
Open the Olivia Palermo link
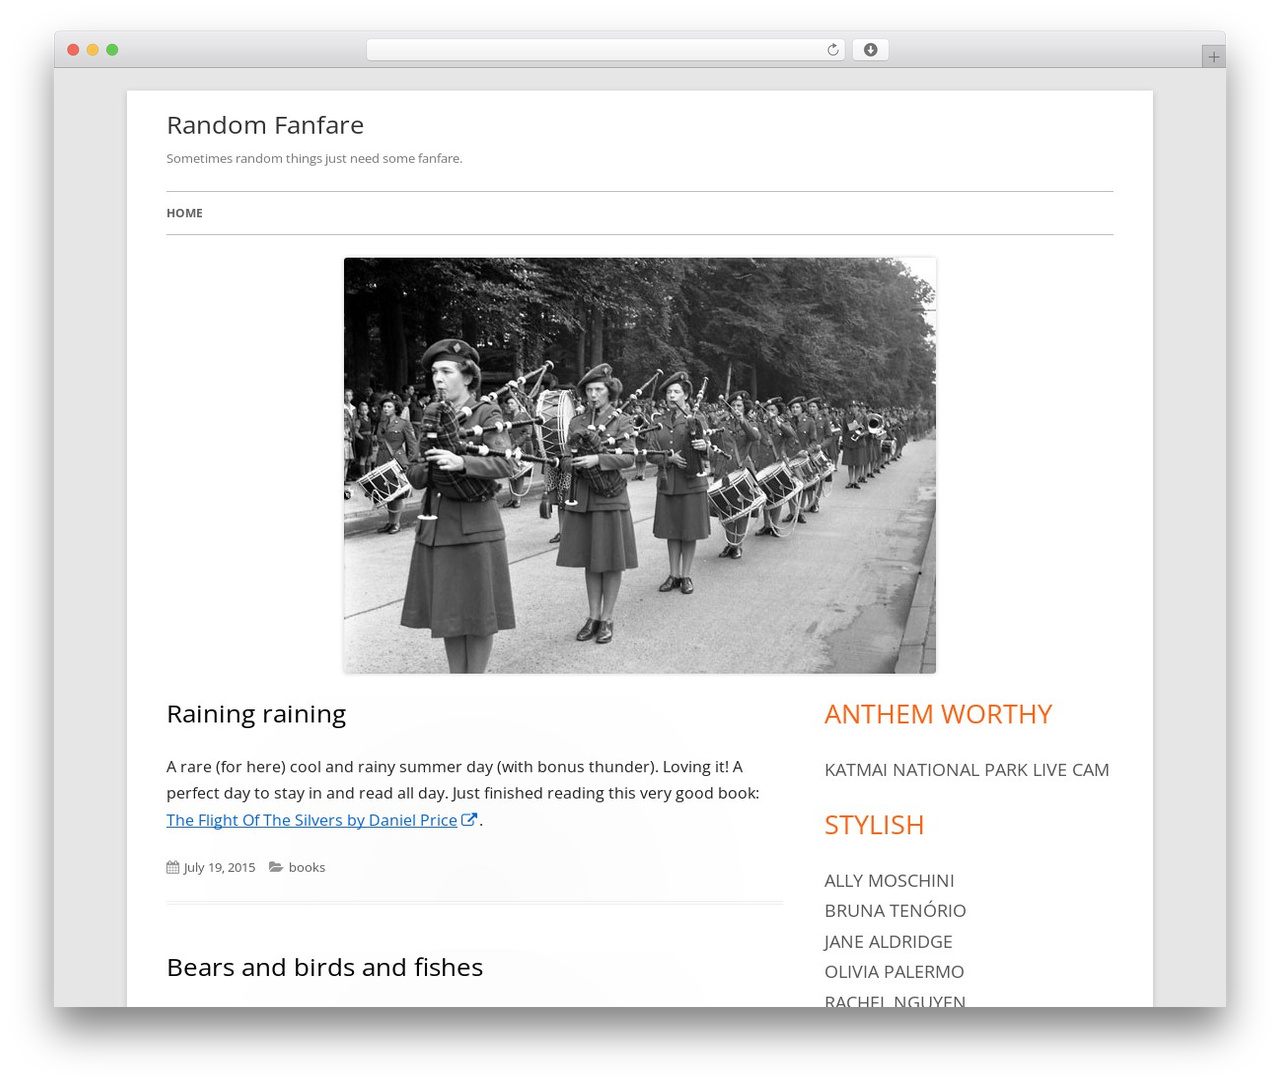coord(894,972)
